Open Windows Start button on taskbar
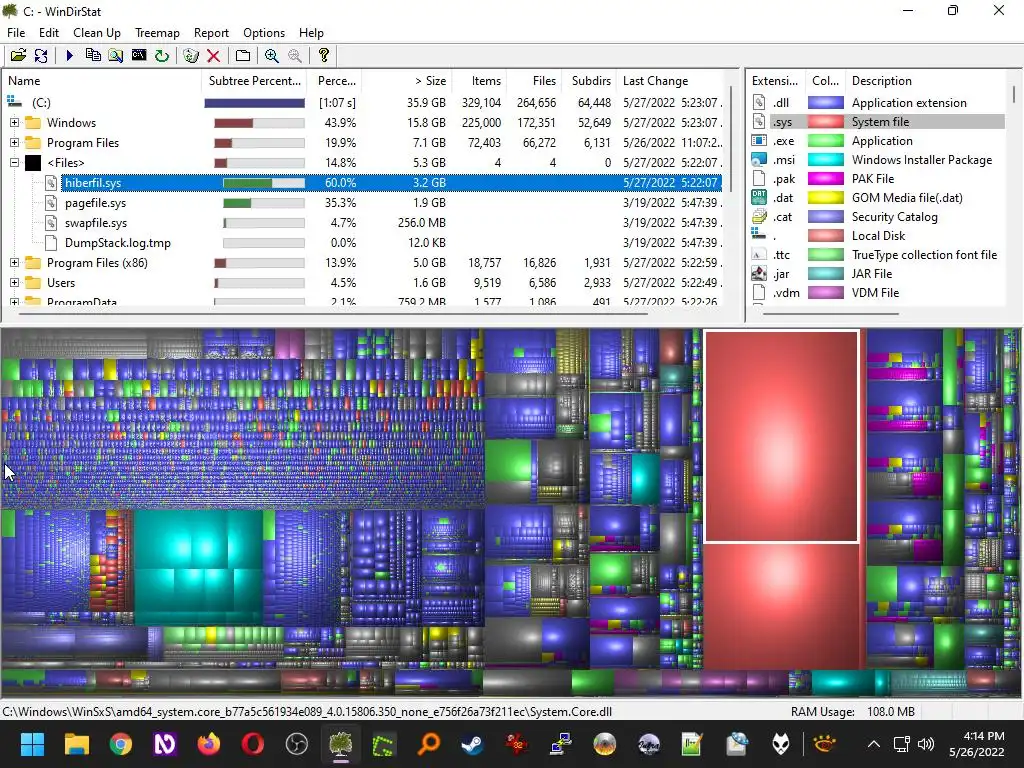Screen dimensions: 1024x768 [x=32, y=743]
